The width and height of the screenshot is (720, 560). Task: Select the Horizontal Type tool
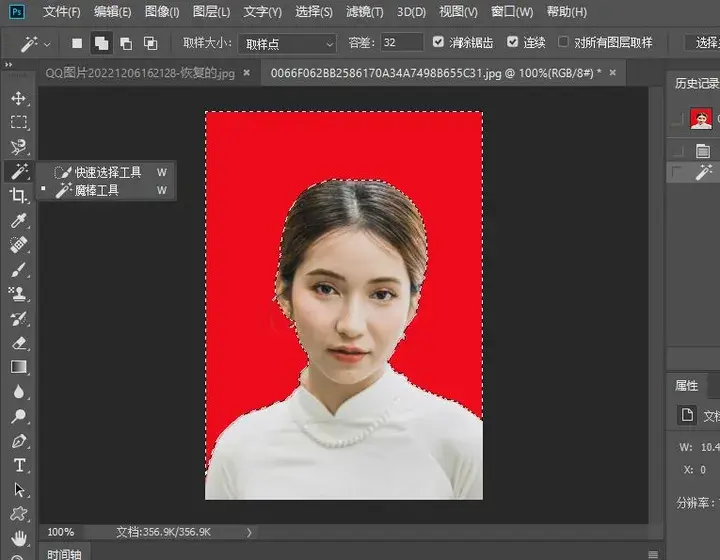(18, 465)
